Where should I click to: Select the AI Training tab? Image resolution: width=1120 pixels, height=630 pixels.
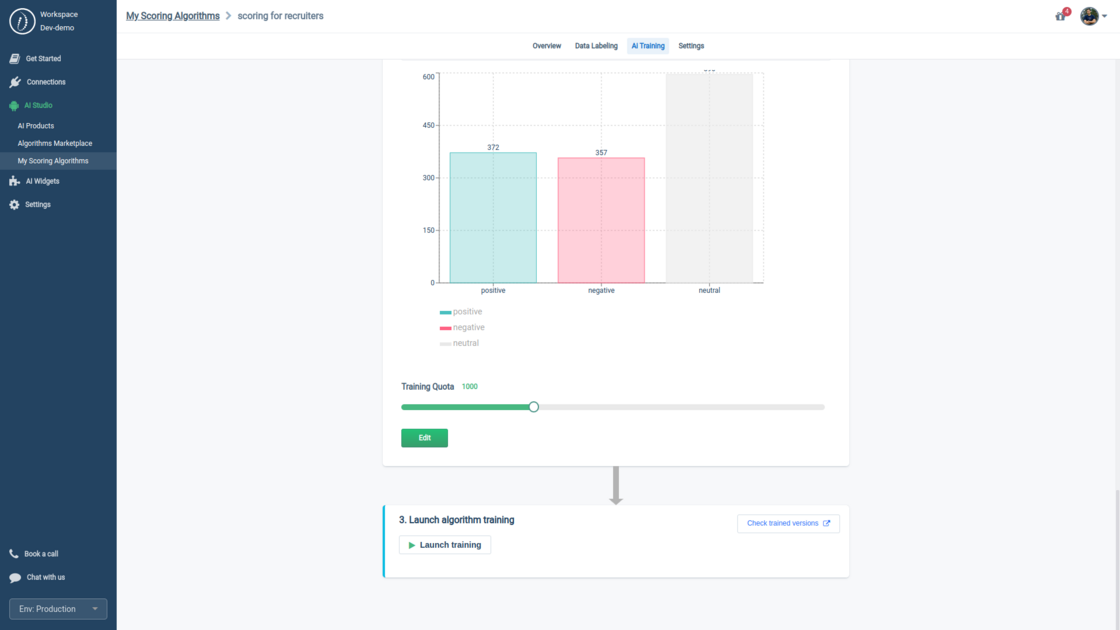tap(648, 46)
